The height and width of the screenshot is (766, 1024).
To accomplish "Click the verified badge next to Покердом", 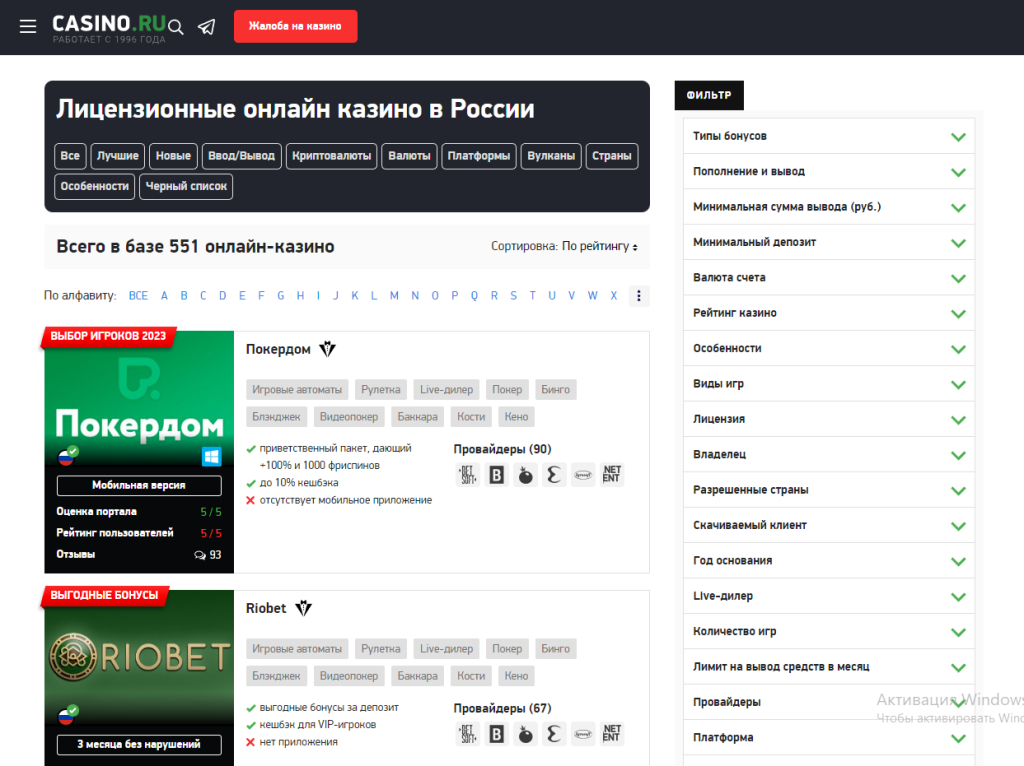I will [327, 349].
